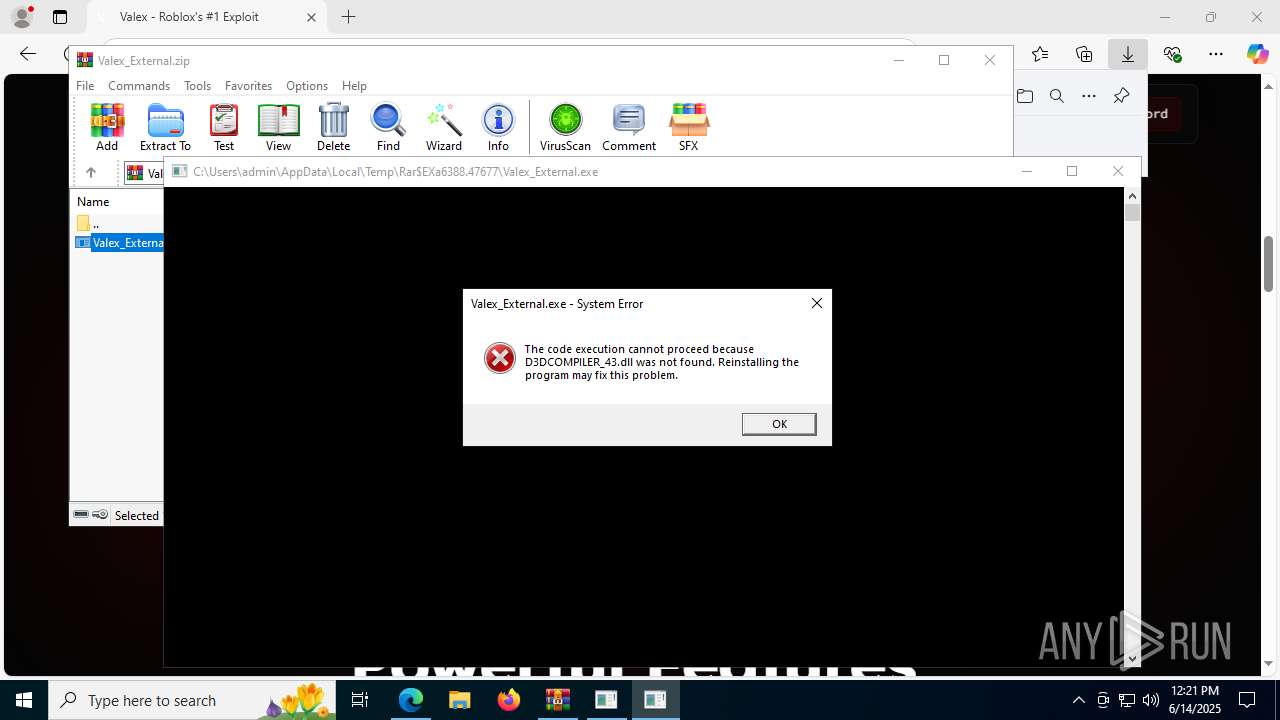Open the browser collections icon
Viewport: 1280px width, 720px height.
point(1084,54)
